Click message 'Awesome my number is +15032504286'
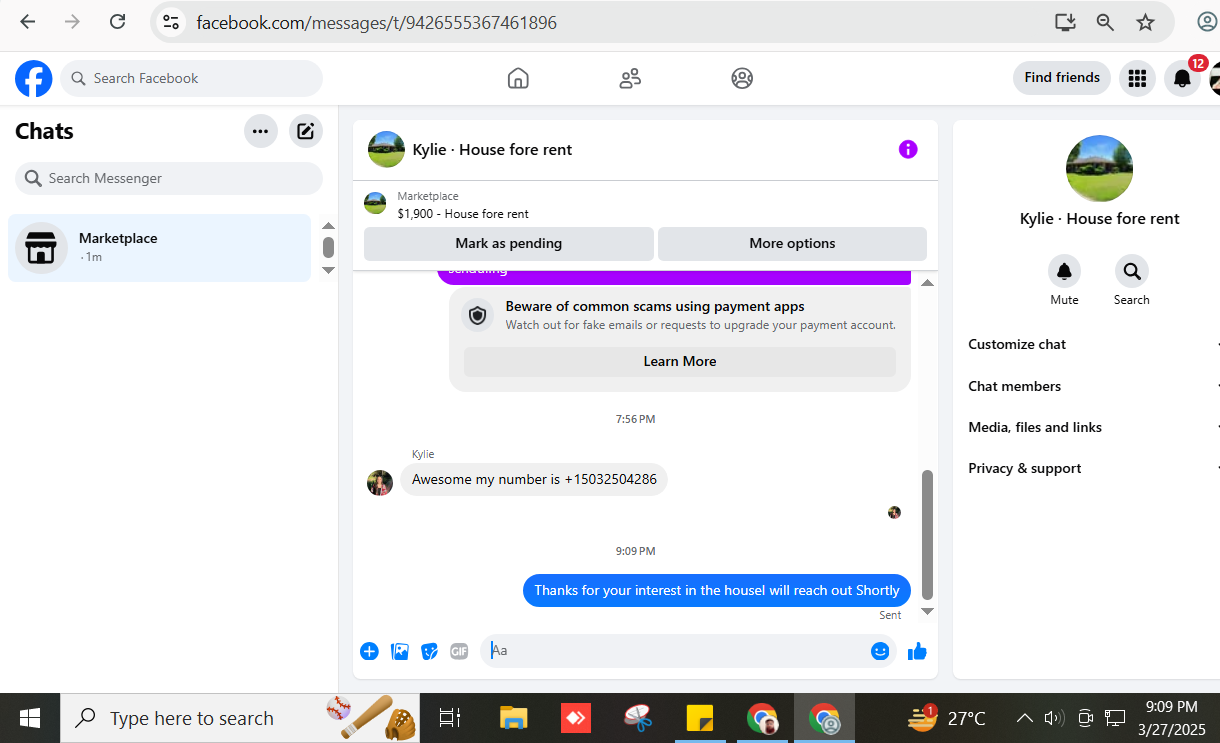The width and height of the screenshot is (1220, 743). [x=534, y=480]
